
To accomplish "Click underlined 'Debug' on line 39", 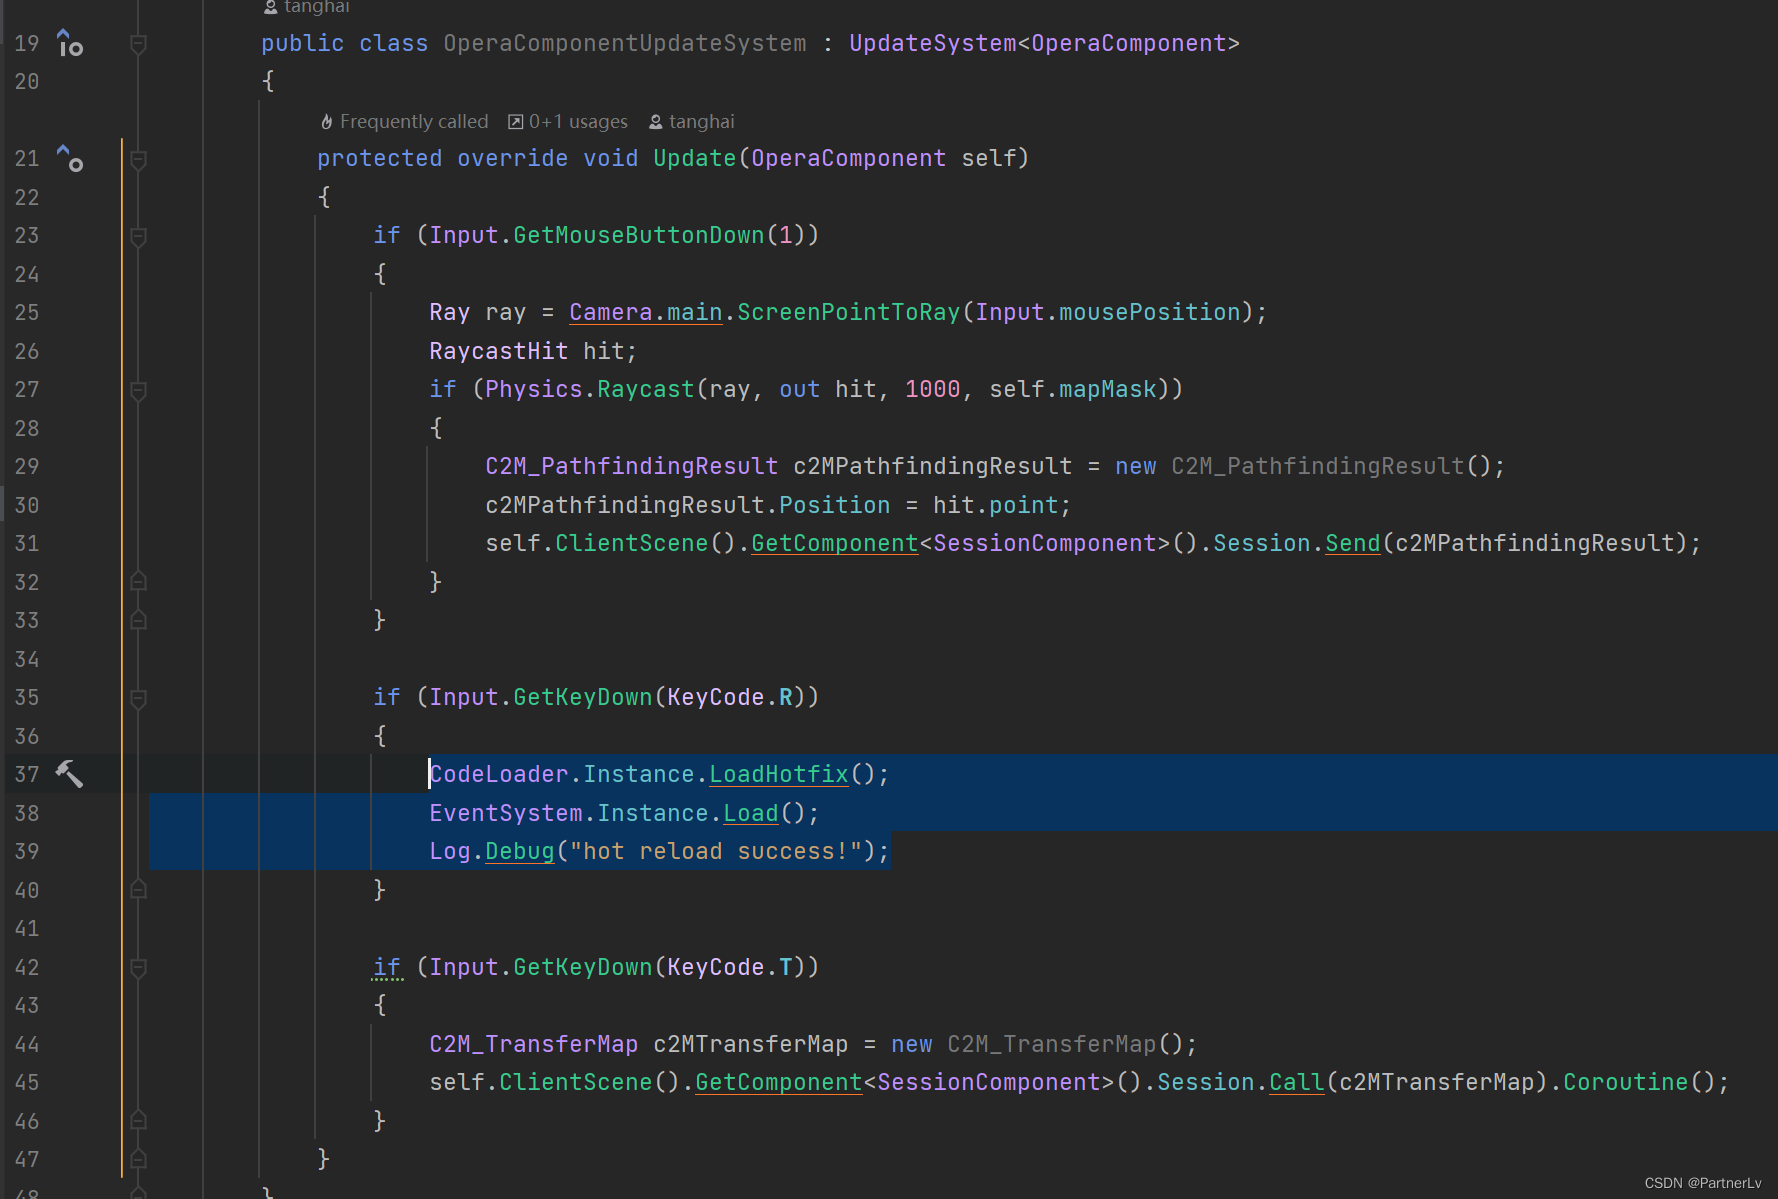I will click(520, 851).
